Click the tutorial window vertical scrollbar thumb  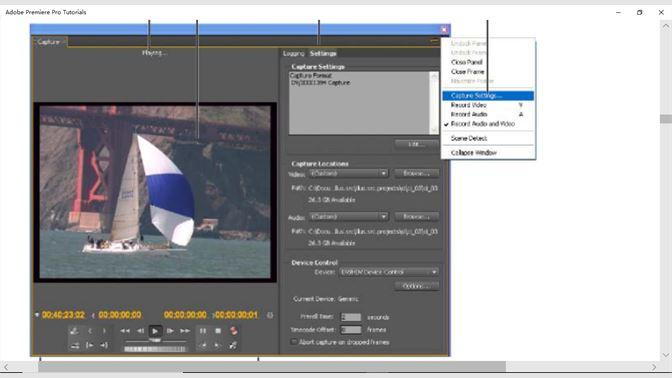(x=666, y=119)
